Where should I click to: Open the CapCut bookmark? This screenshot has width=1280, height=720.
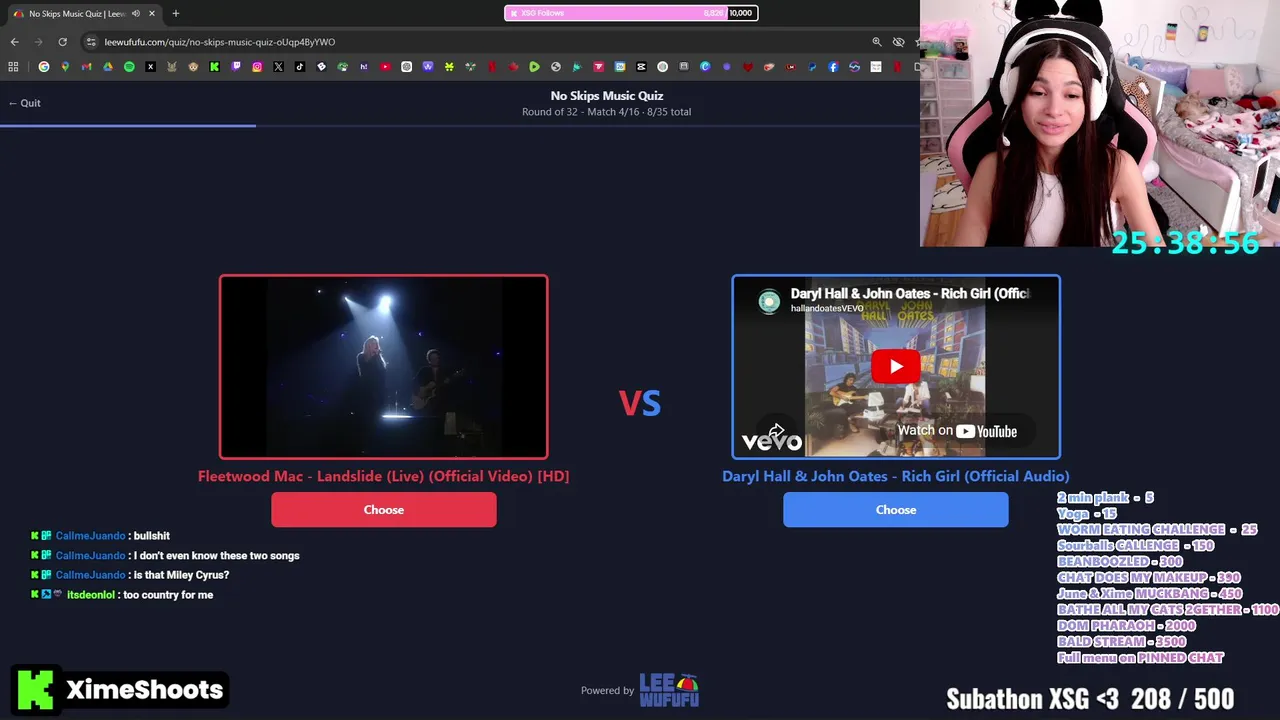[x=641, y=67]
